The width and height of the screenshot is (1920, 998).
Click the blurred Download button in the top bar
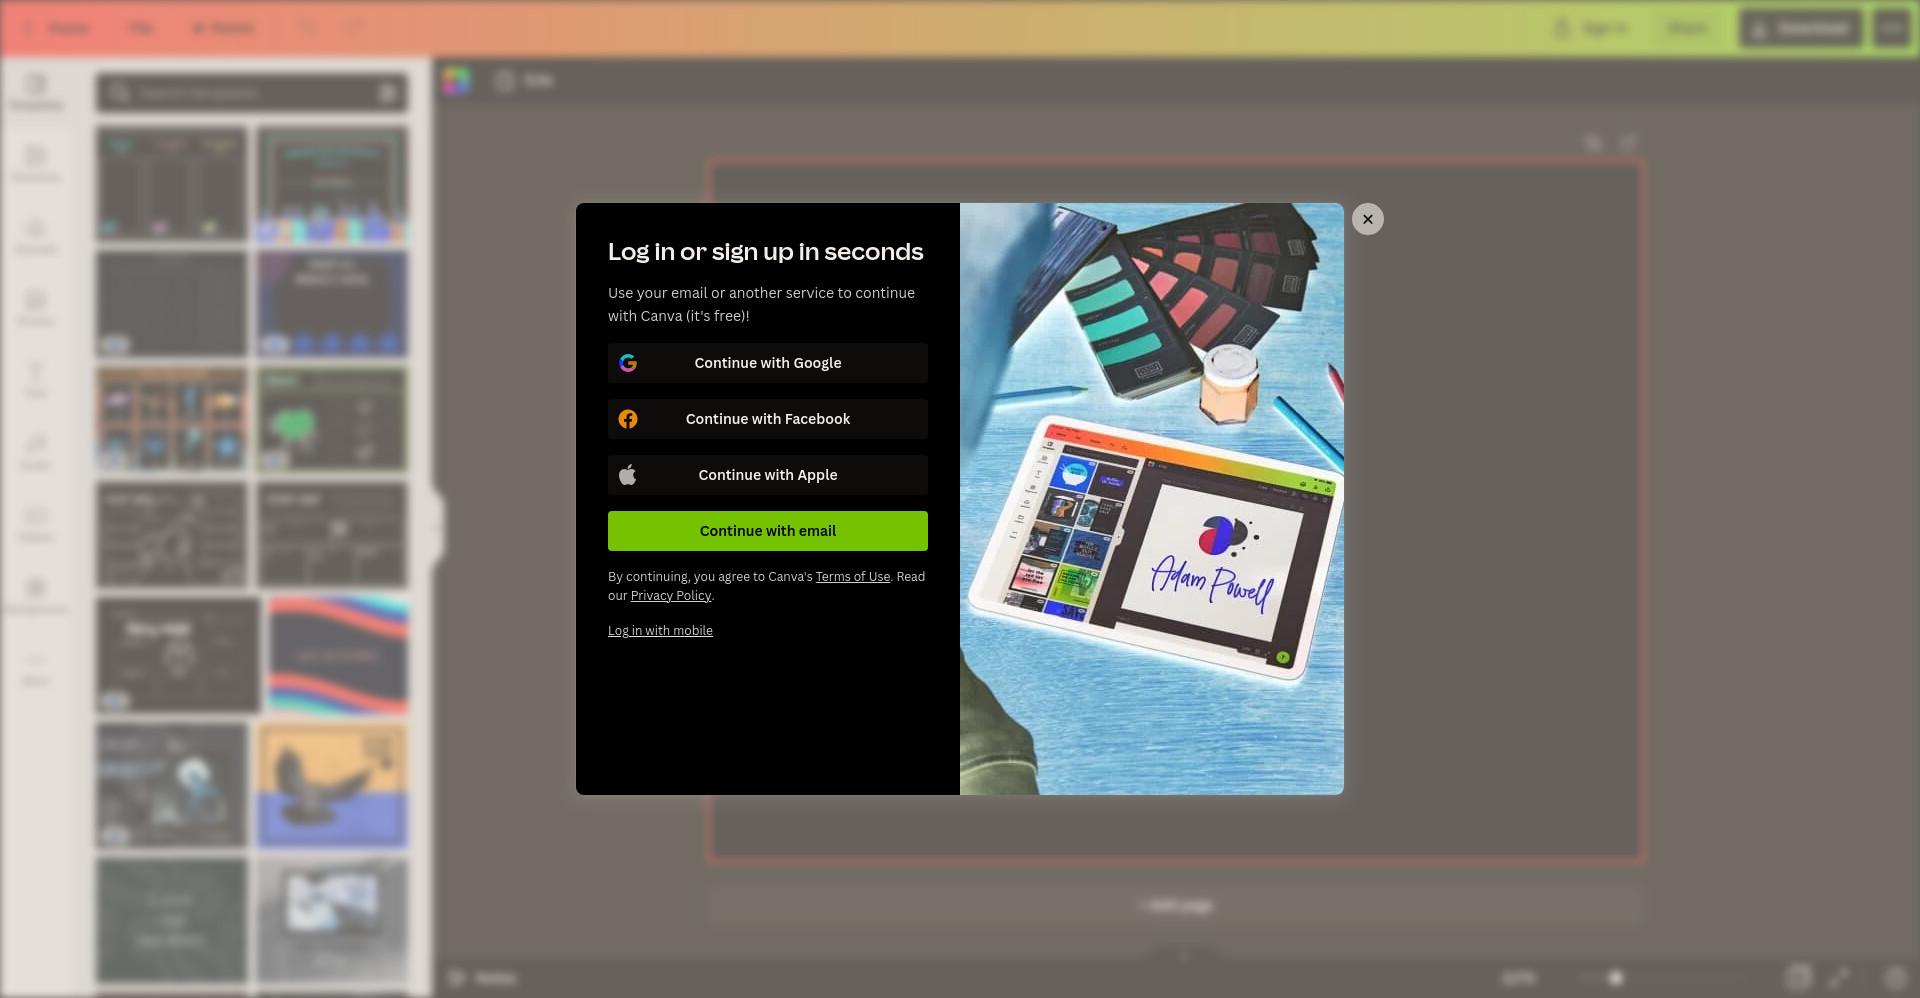pyautogui.click(x=1800, y=28)
